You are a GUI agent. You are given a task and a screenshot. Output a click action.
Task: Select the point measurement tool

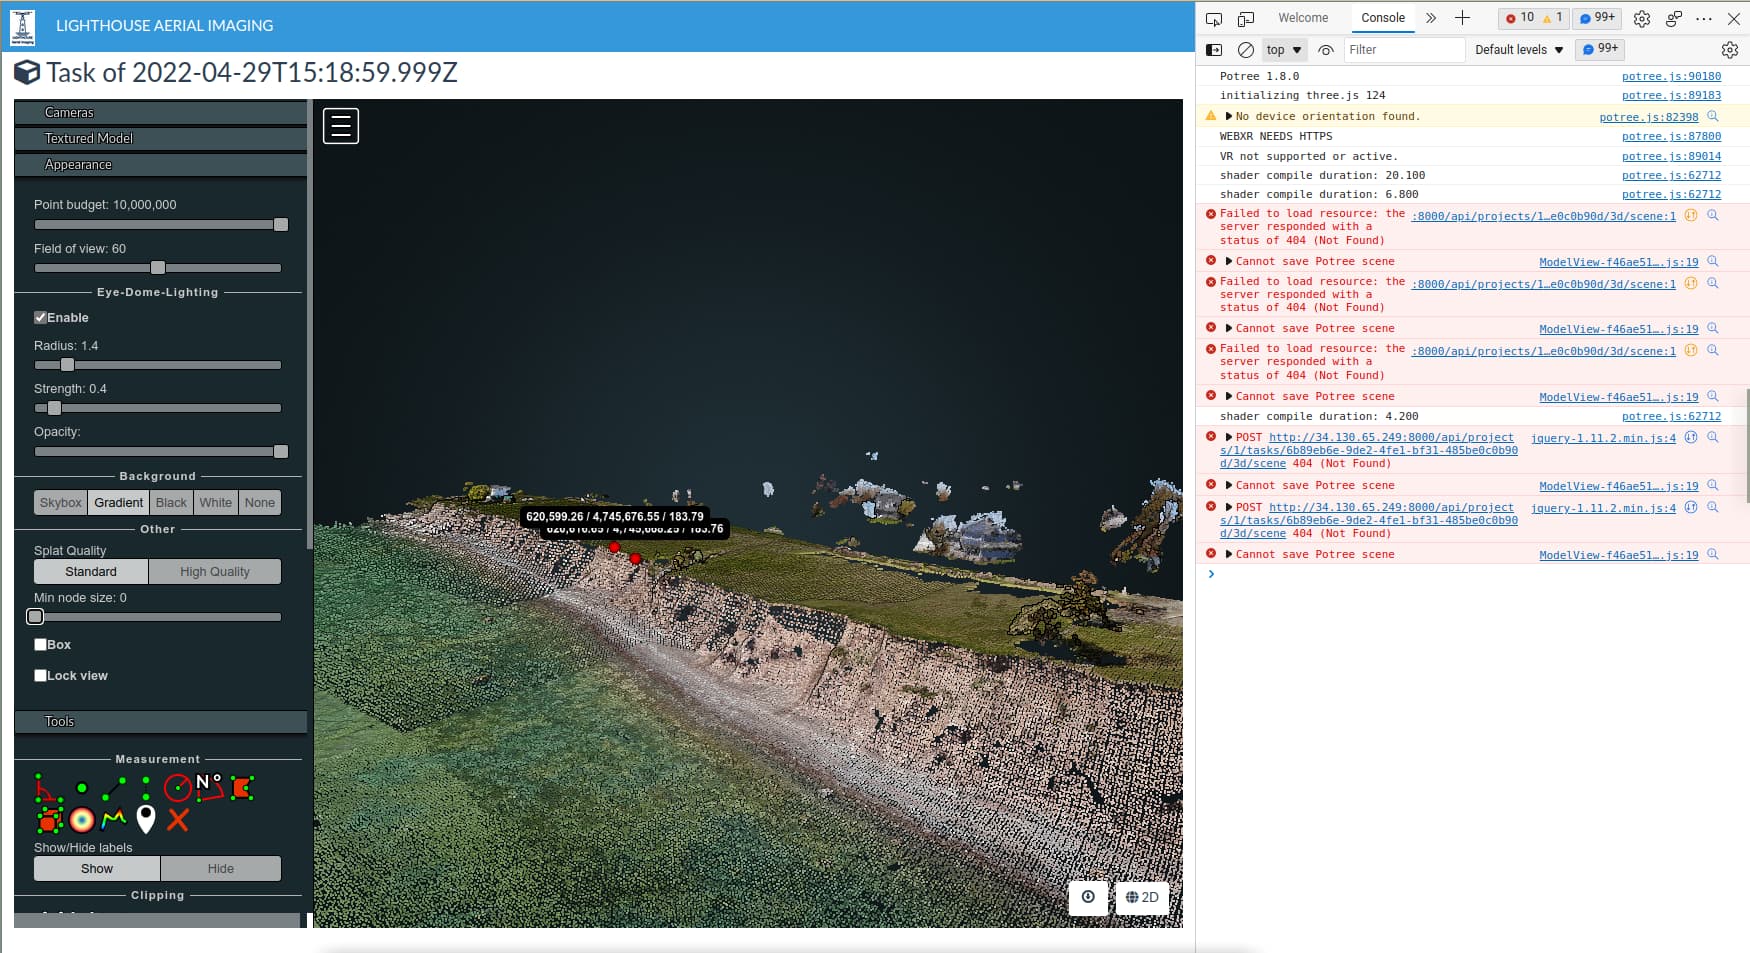click(82, 788)
